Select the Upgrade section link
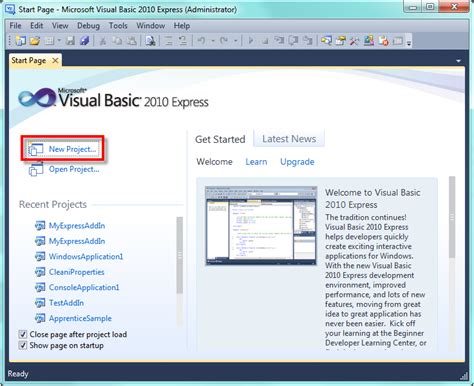The image size is (474, 386). (297, 162)
